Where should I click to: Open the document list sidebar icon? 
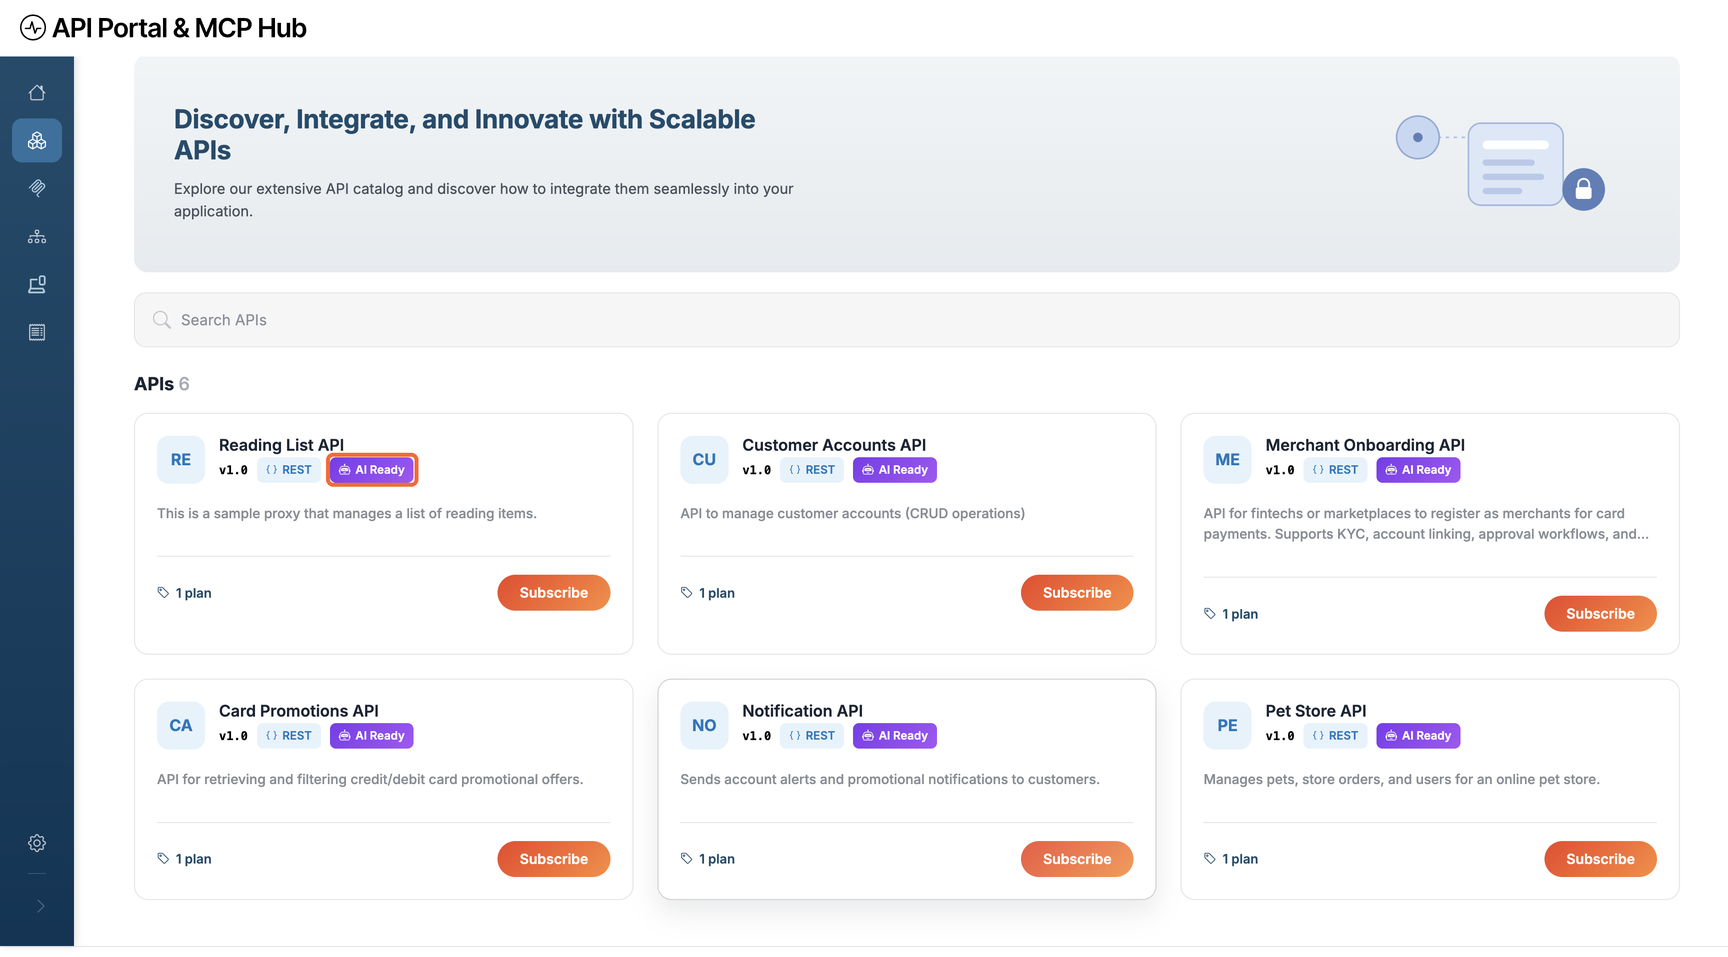coord(37,332)
